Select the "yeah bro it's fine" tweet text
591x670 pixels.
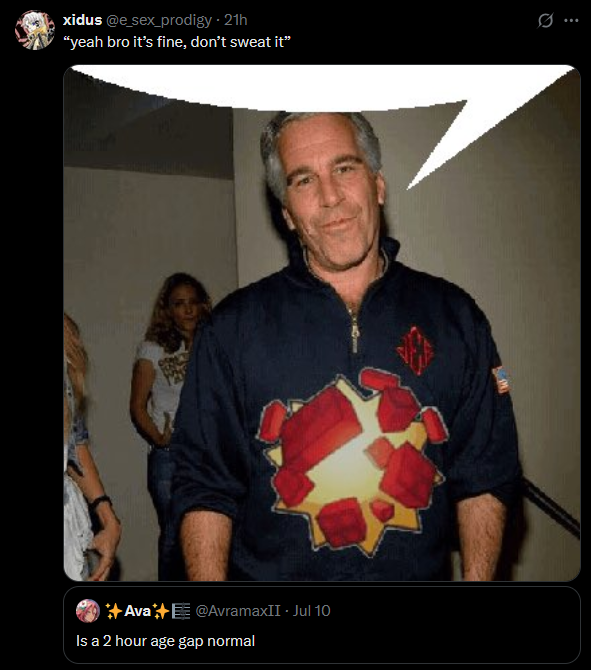click(x=177, y=42)
